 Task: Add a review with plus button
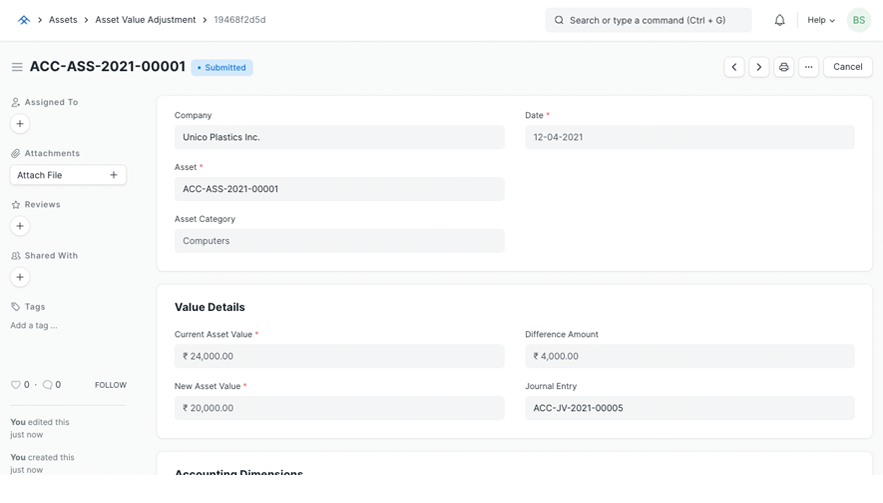[x=20, y=226]
